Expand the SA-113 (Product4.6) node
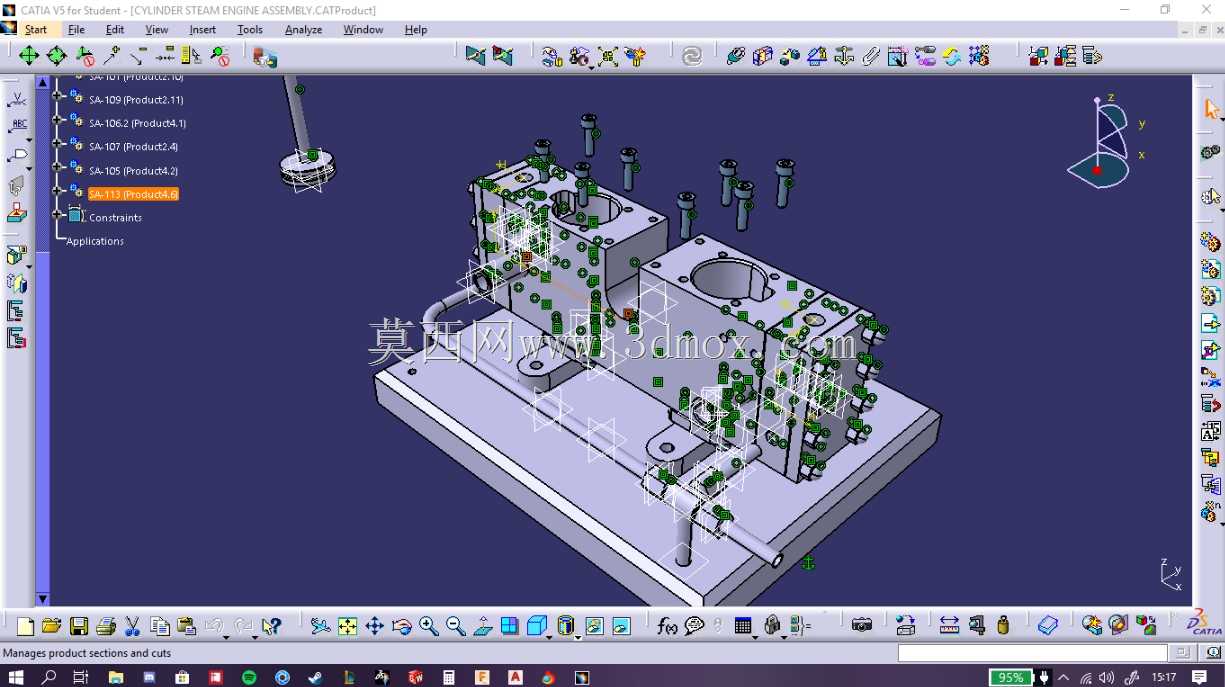Screen dimensions: 1225x687 pos(58,192)
